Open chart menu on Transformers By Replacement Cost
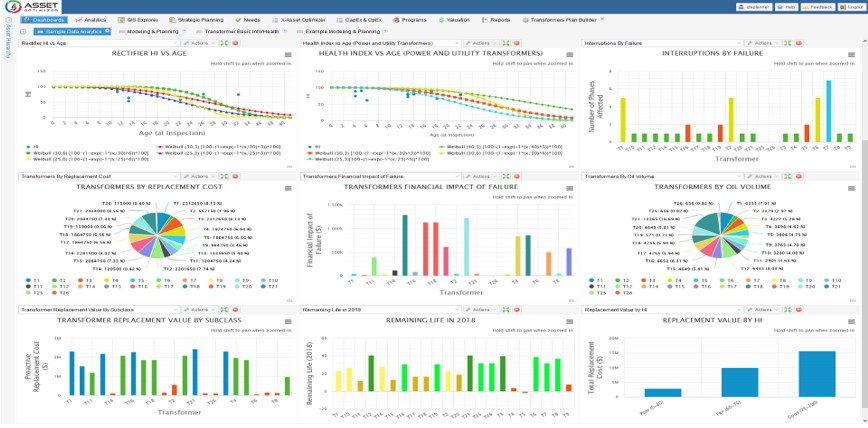This screenshot has width=868, height=428. pos(289,187)
